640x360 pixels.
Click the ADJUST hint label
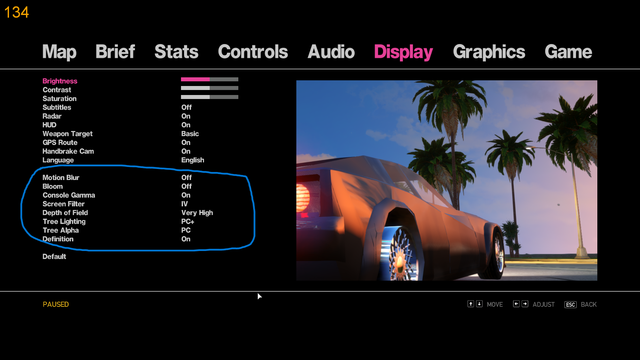(544, 304)
